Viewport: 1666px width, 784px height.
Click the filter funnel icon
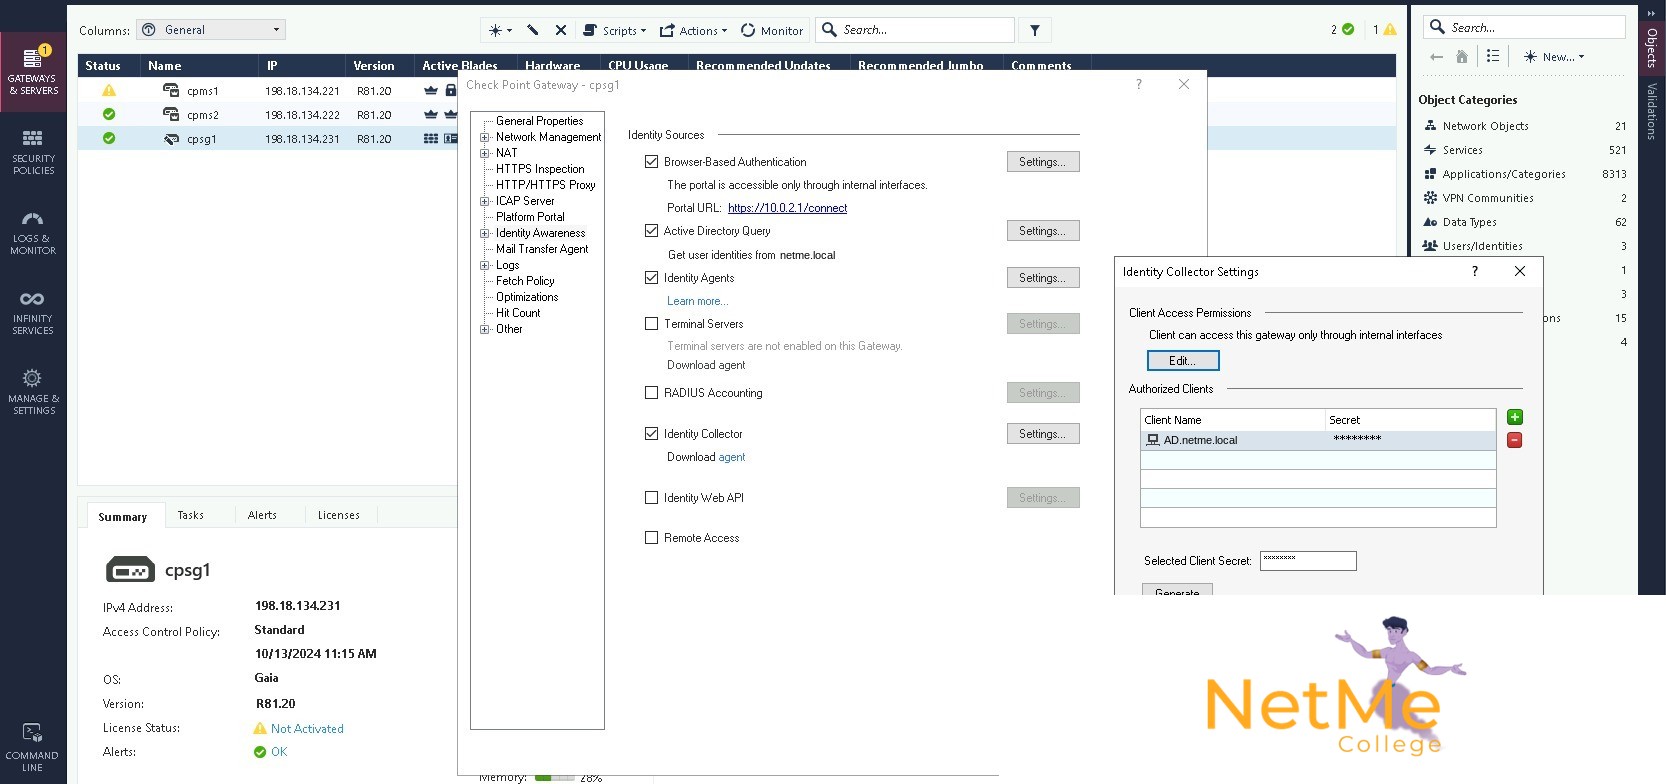pos(1035,30)
